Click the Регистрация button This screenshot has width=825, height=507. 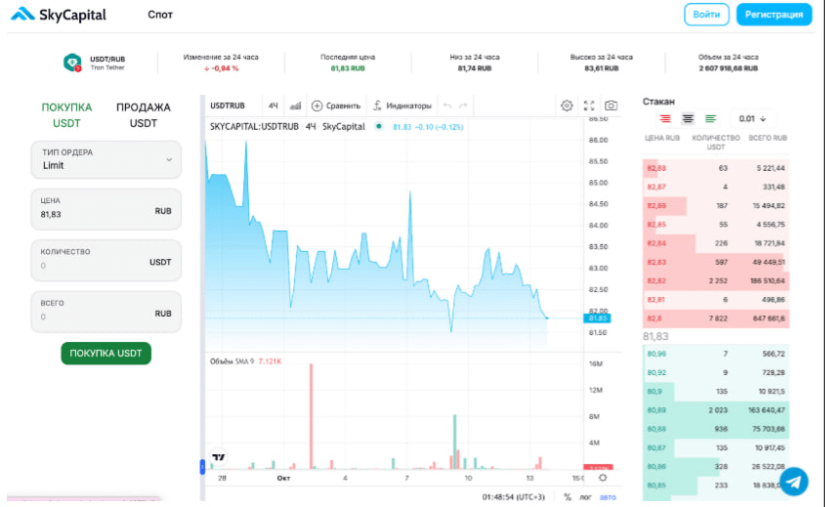pyautogui.click(x=773, y=15)
